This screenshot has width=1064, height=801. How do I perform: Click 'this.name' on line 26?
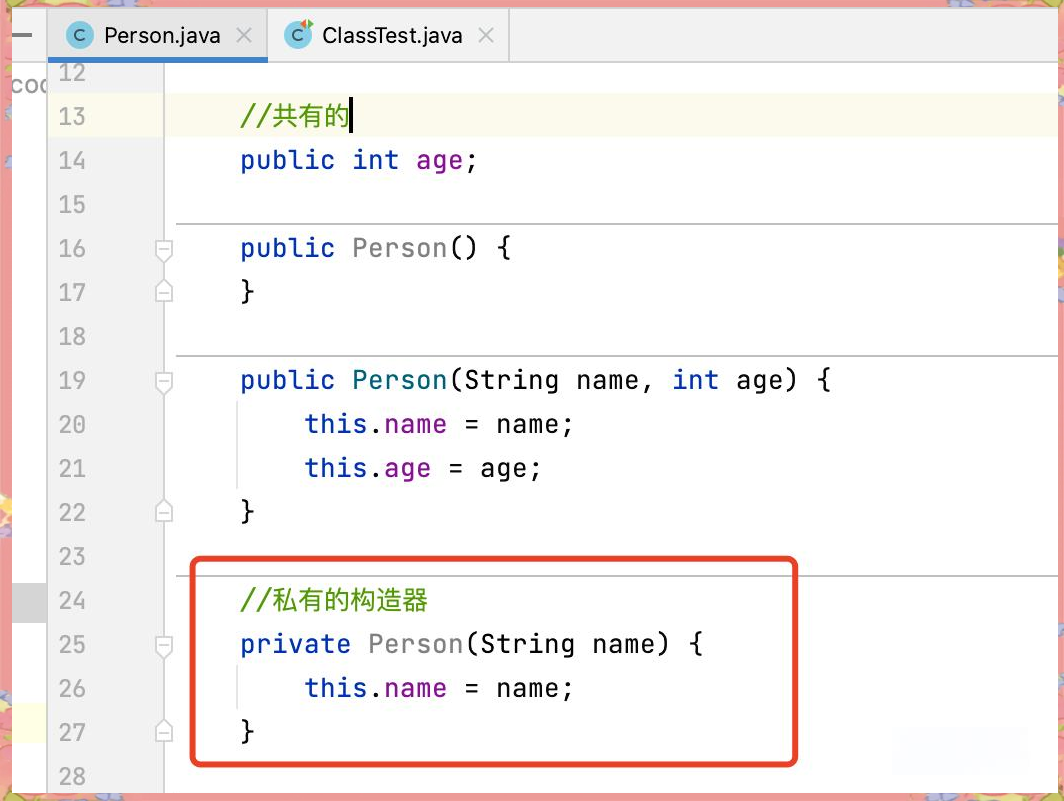point(375,688)
